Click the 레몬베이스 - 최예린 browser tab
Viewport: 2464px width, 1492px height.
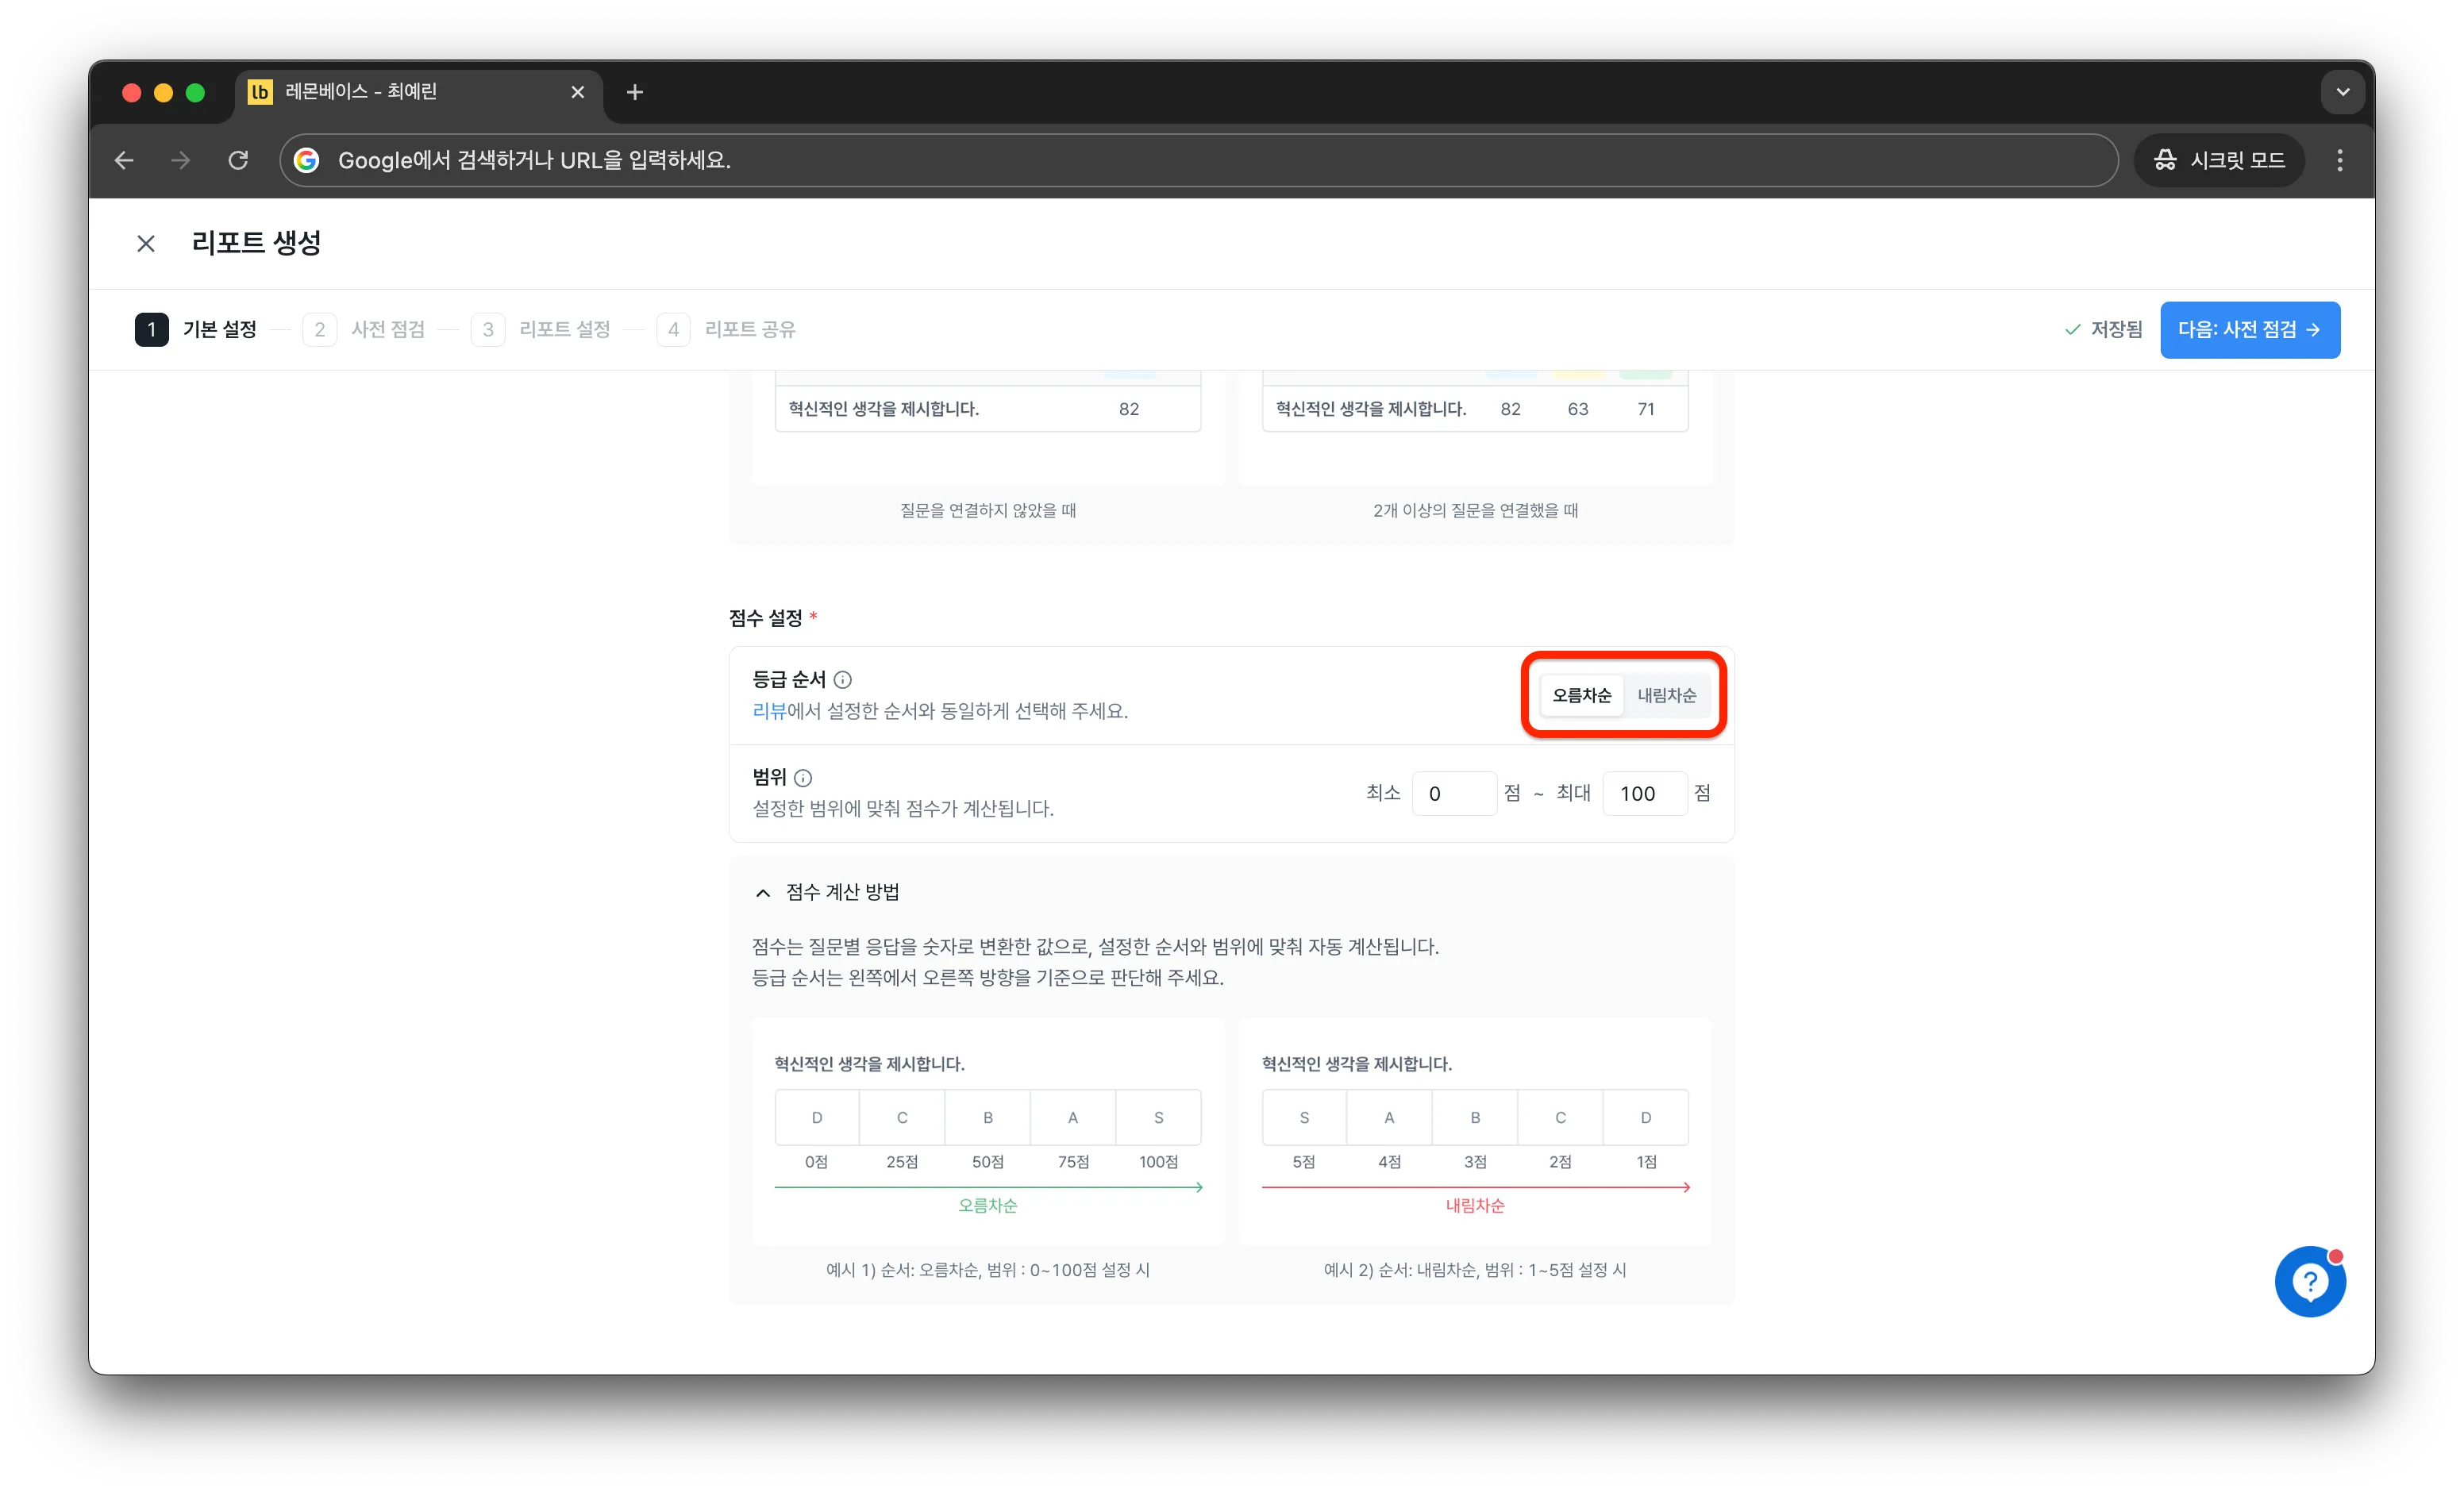418,92
